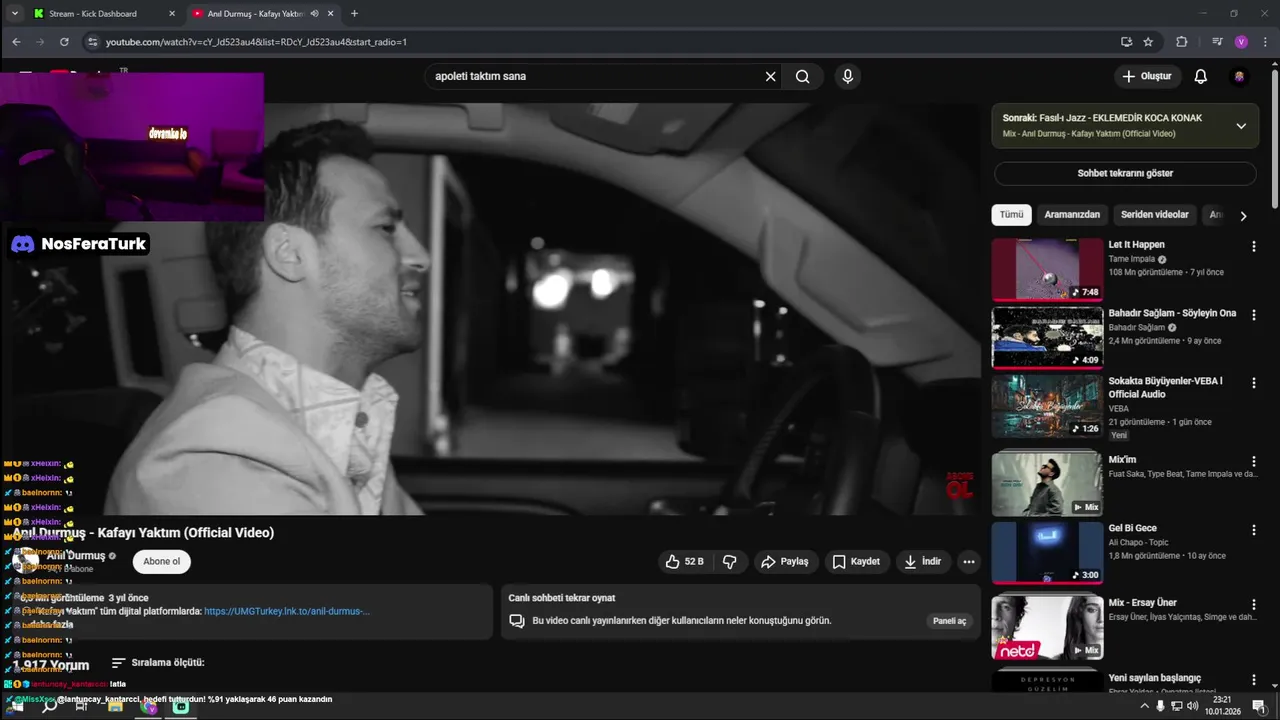
Task: Click the Paneli aç button
Action: (949, 621)
